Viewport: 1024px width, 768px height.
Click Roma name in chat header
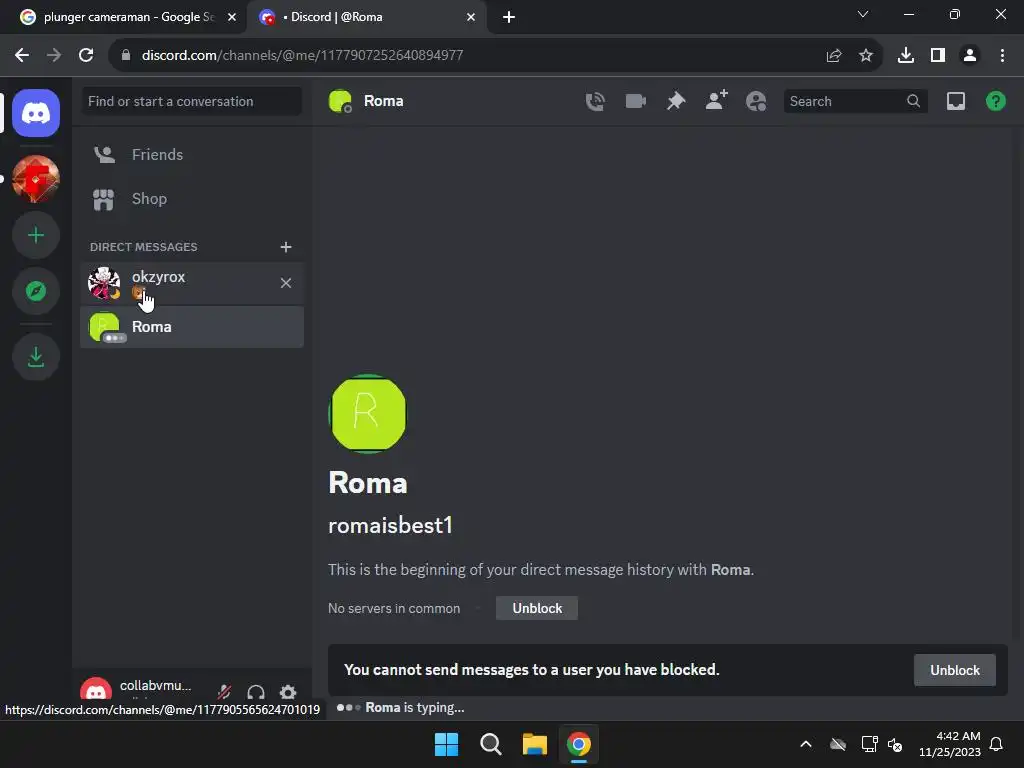383,101
